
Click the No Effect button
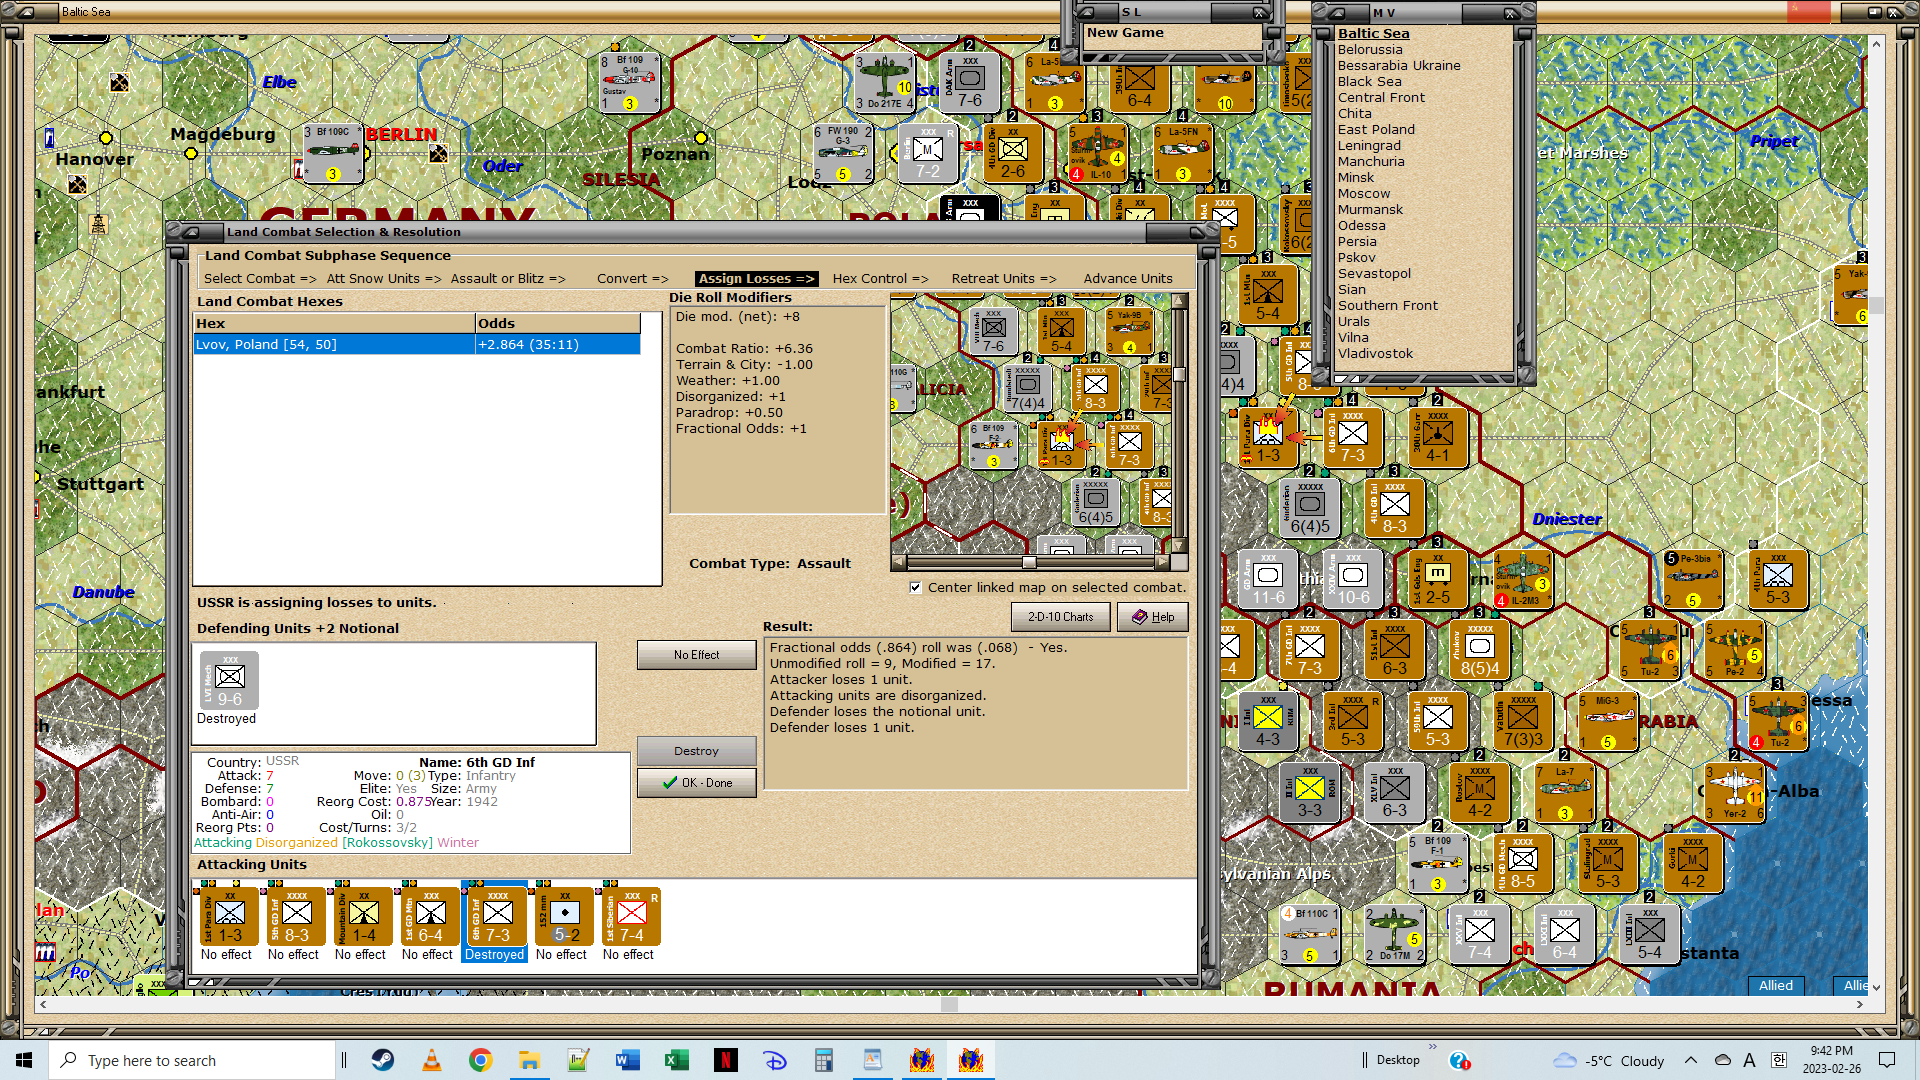point(696,655)
